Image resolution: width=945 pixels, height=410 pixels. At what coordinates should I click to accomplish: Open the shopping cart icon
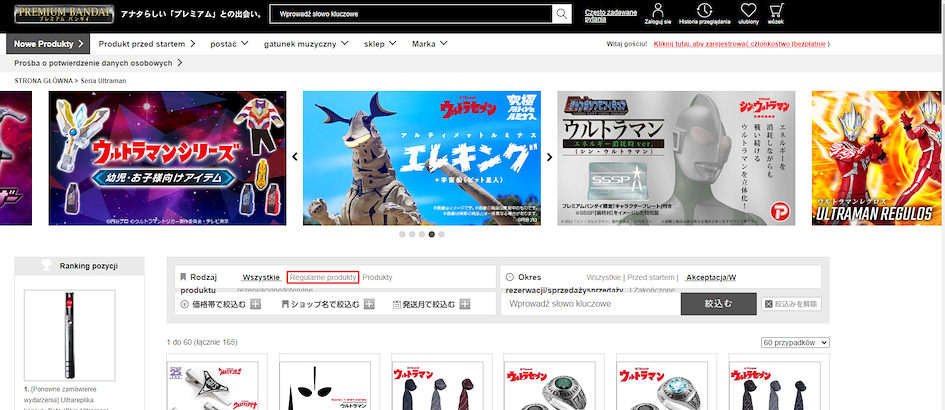click(776, 10)
